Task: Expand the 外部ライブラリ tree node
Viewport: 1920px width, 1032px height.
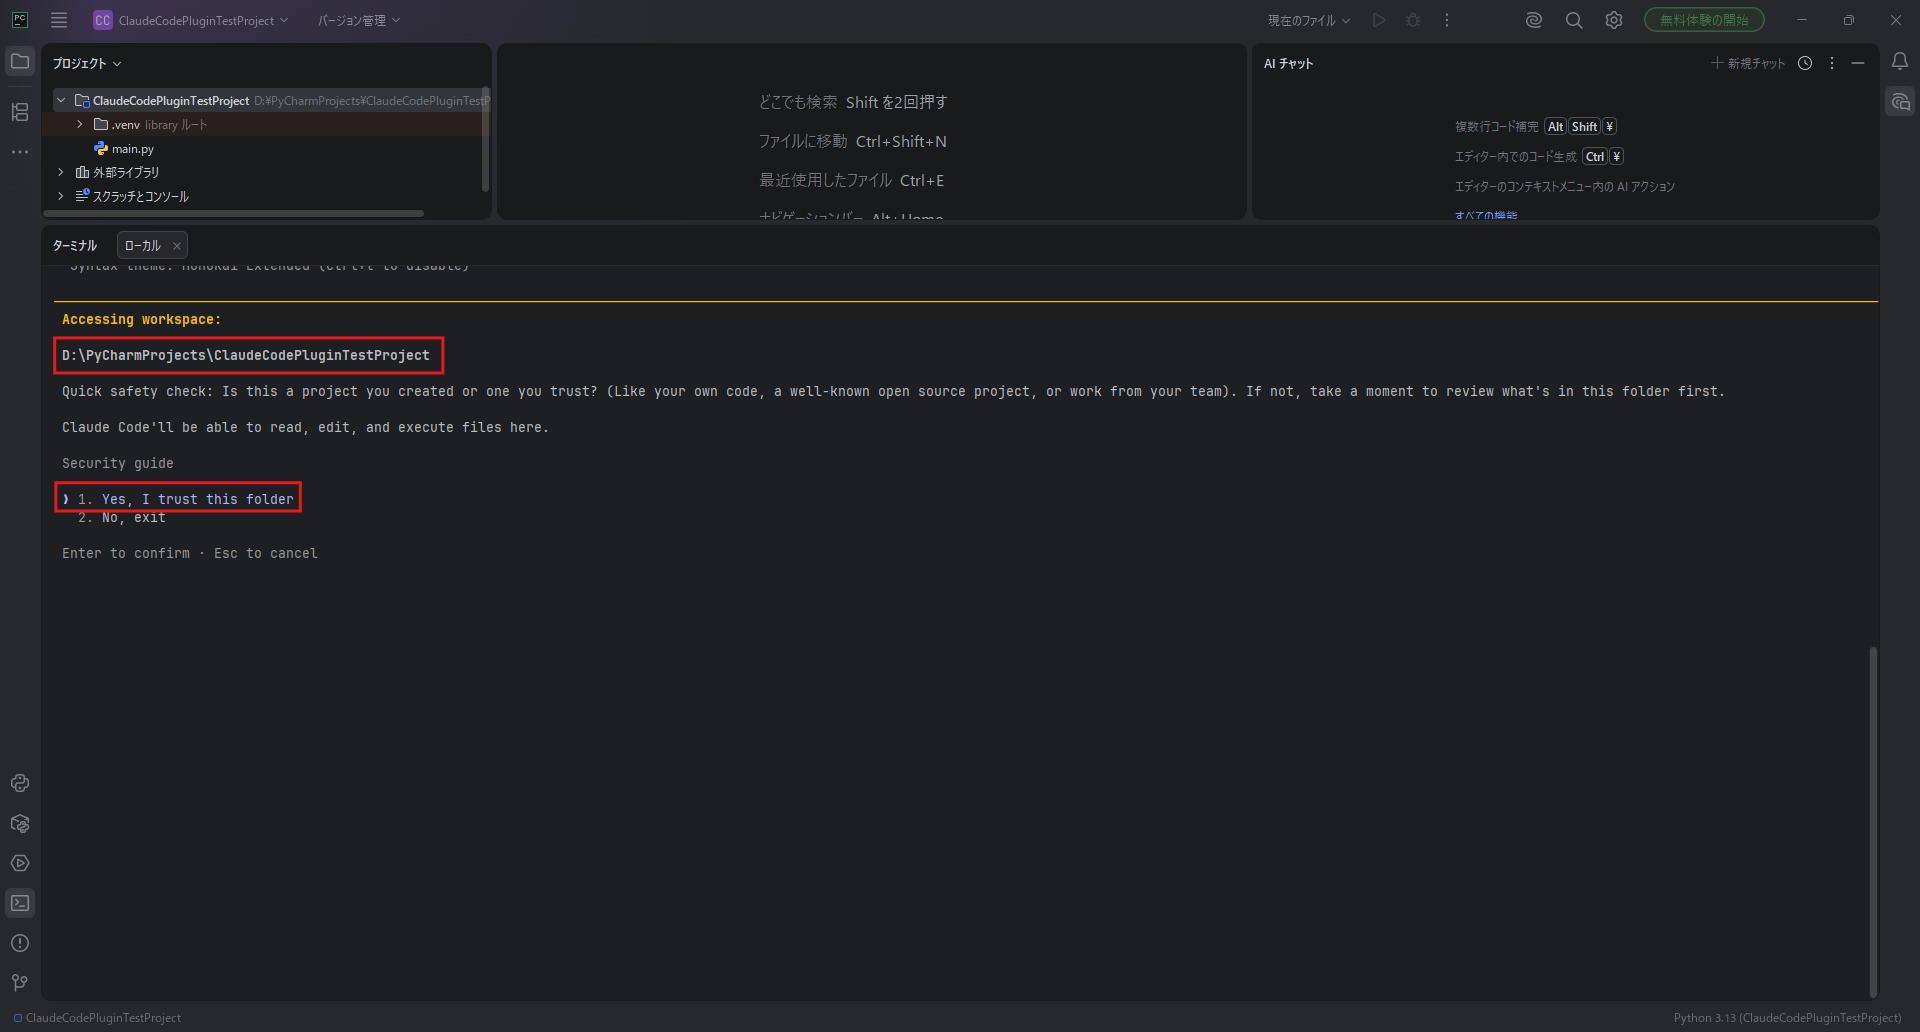Action: pos(61,172)
